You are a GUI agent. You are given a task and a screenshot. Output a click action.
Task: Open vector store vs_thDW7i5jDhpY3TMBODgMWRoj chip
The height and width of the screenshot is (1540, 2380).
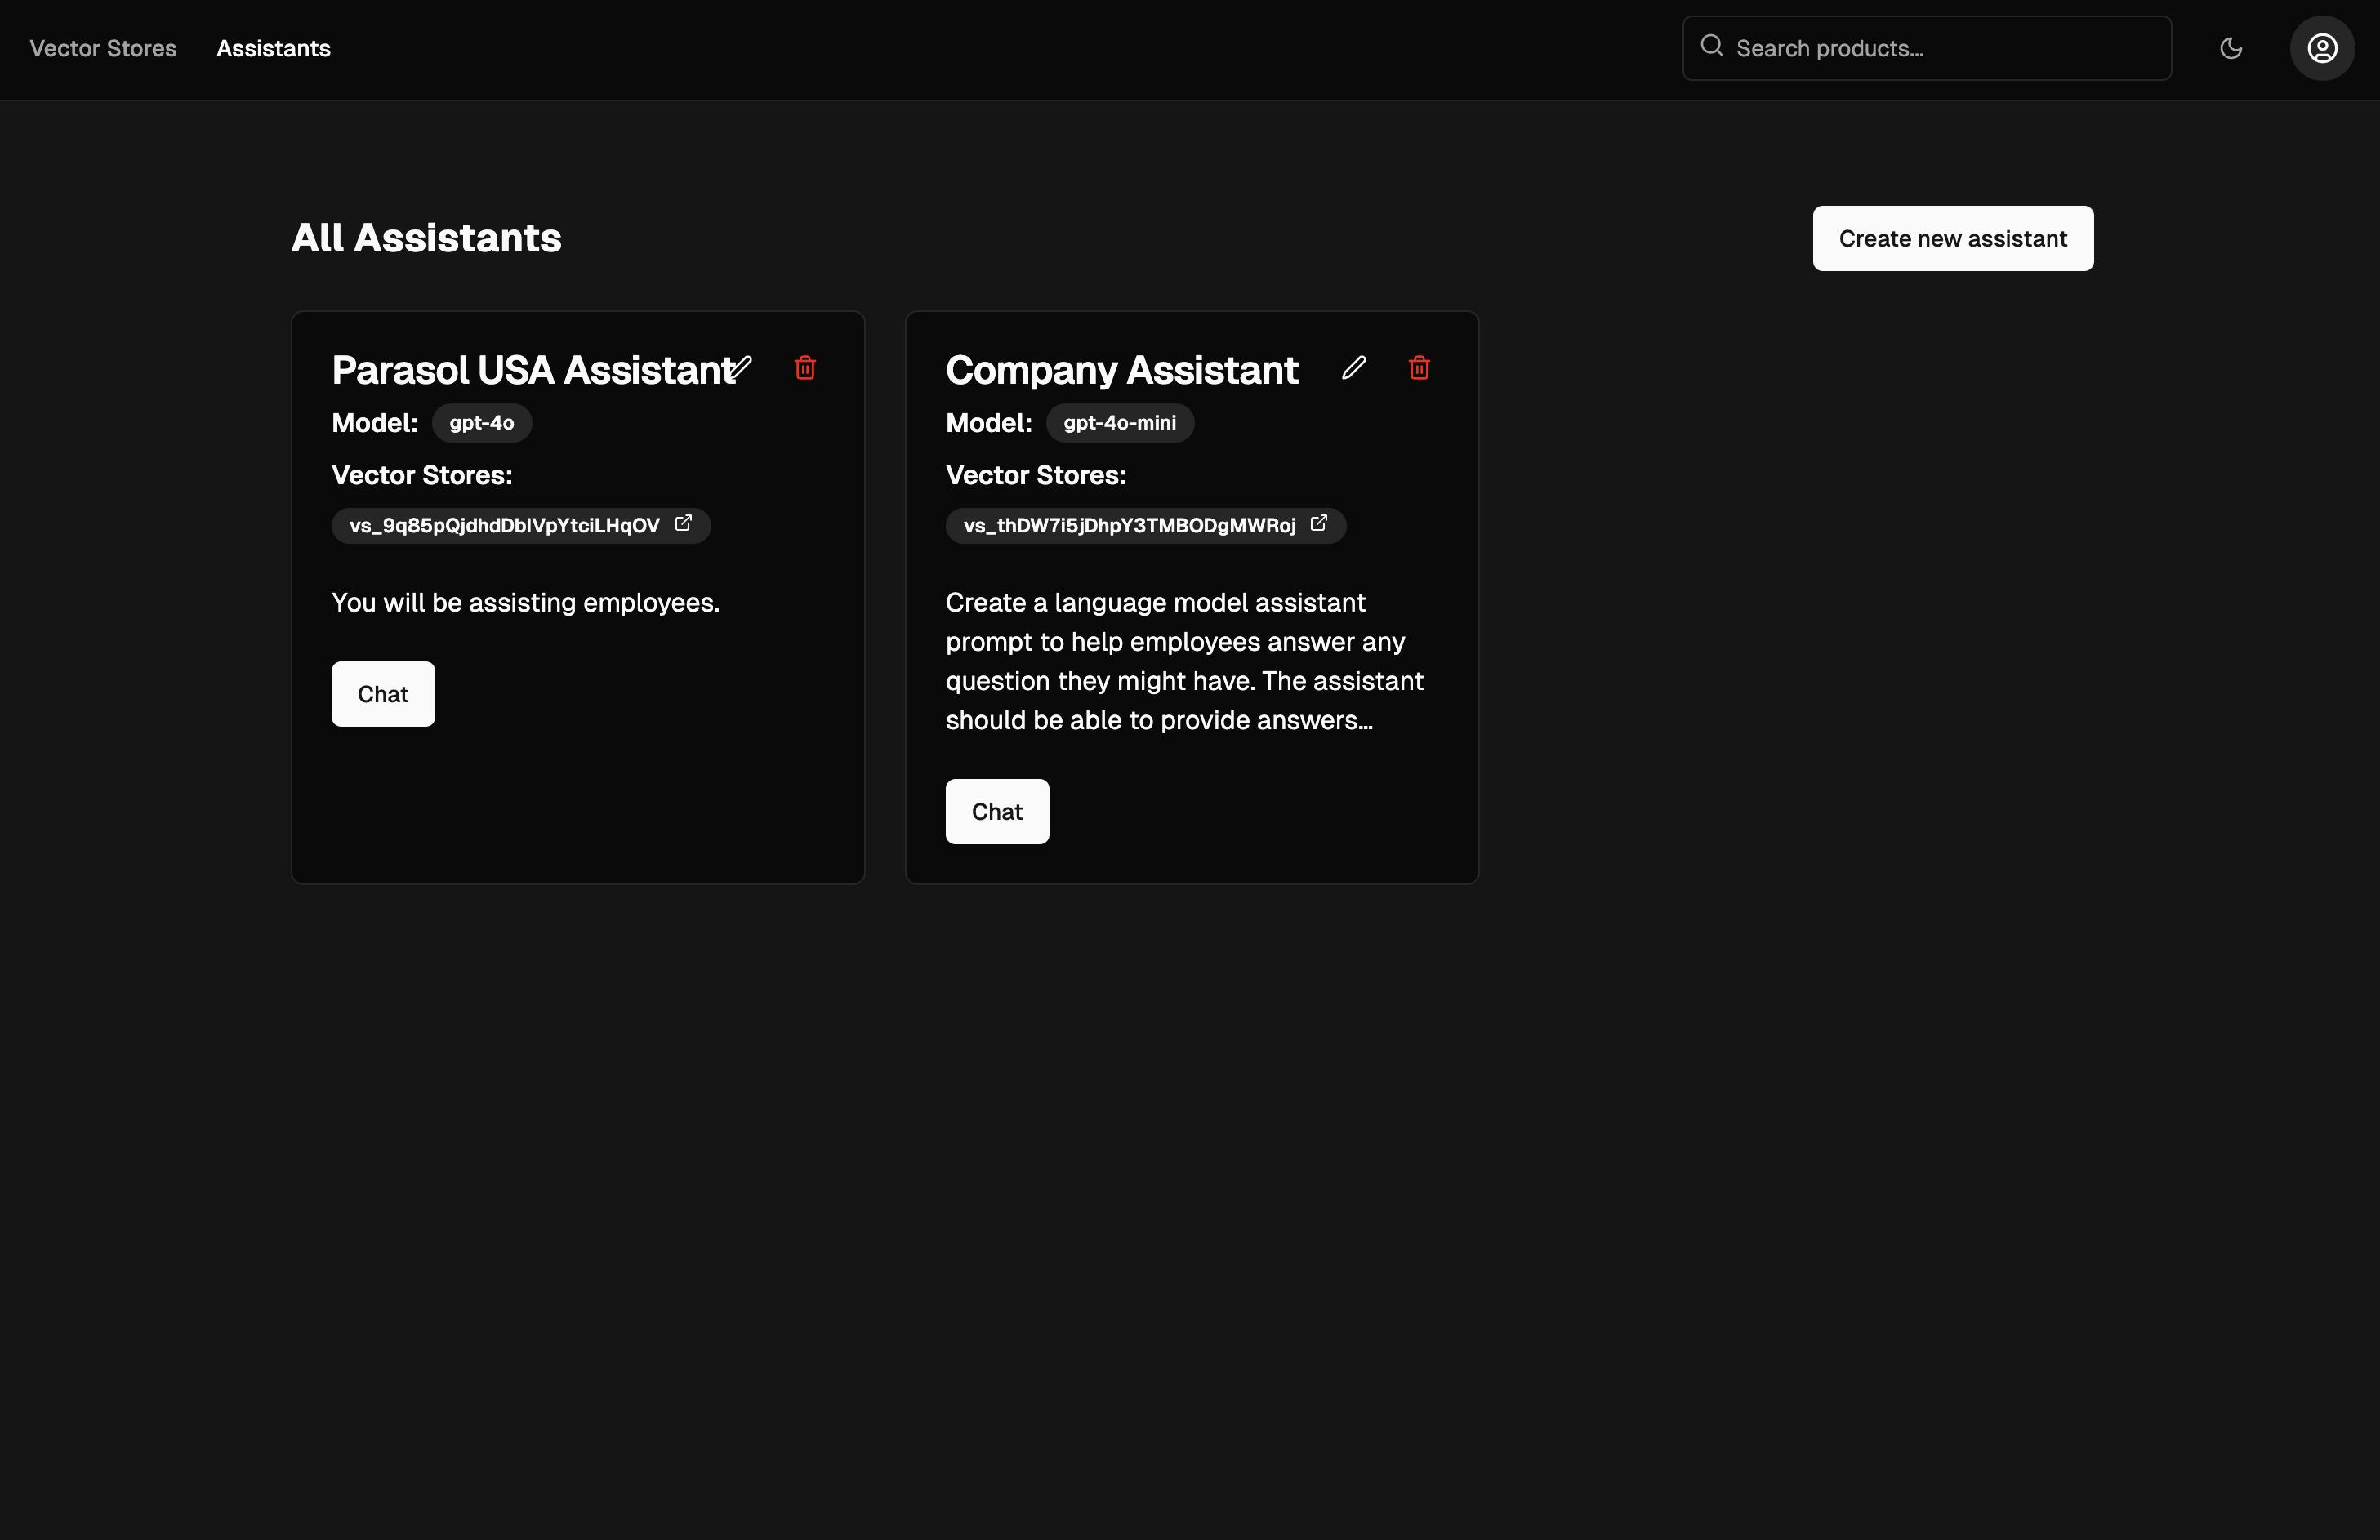1129,526
